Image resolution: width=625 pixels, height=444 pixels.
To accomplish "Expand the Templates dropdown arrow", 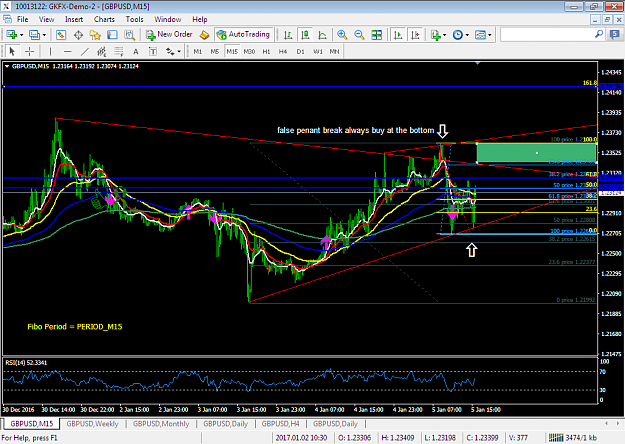I will (490, 35).
